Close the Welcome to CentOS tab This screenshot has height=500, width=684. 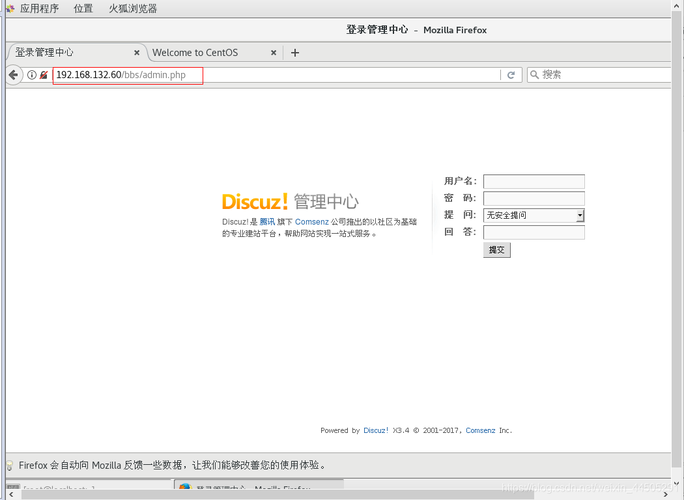coord(274,53)
